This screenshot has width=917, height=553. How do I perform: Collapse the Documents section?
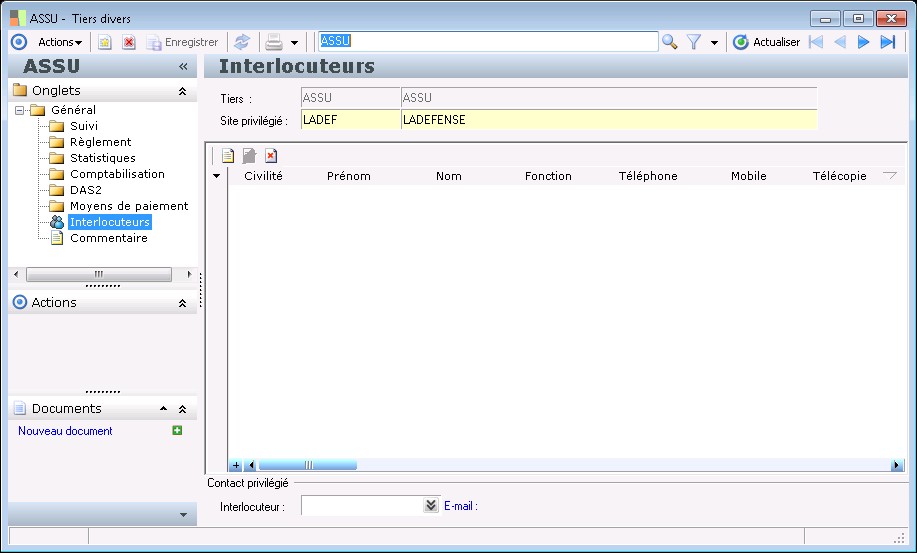pyautogui.click(x=182, y=409)
